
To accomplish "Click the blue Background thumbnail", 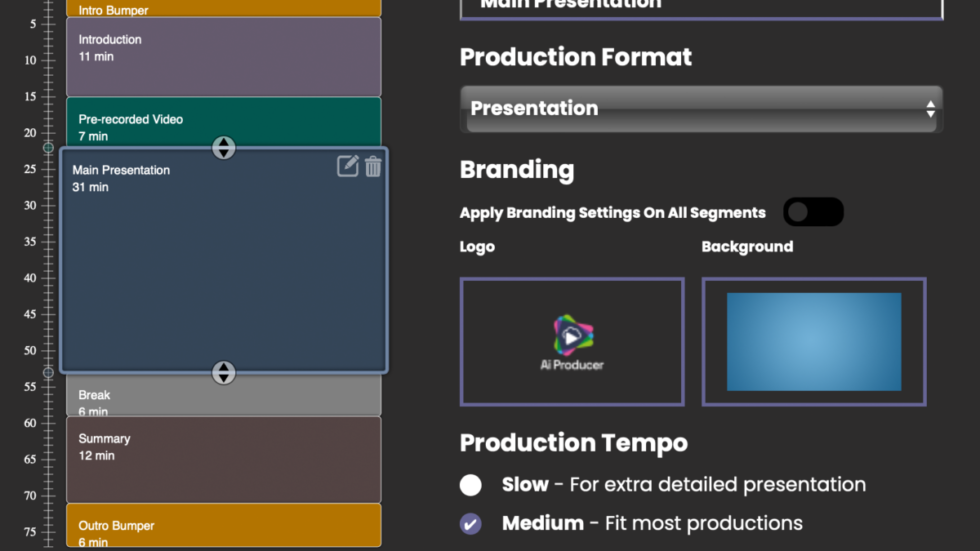I will (813, 342).
